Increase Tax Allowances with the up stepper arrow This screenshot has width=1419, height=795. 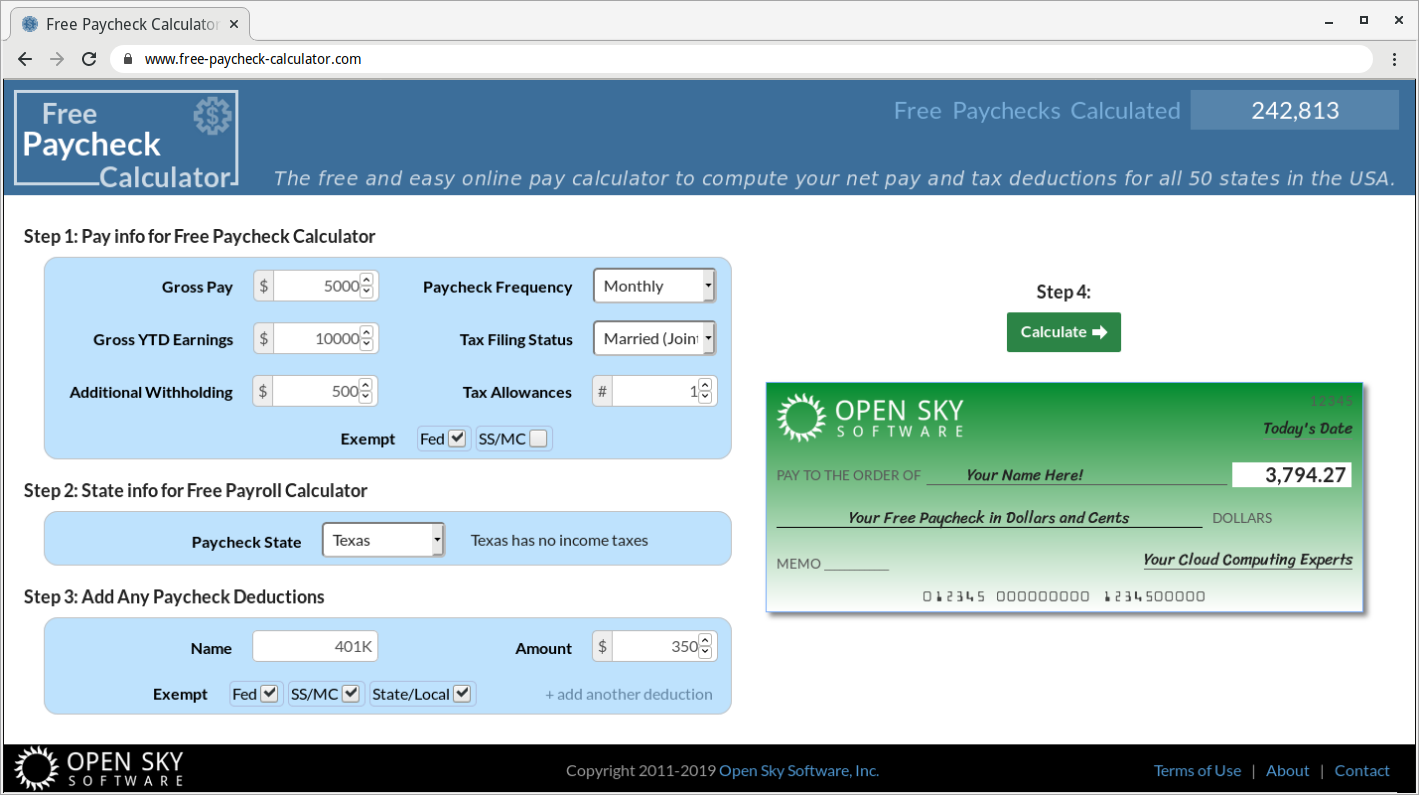(703, 385)
